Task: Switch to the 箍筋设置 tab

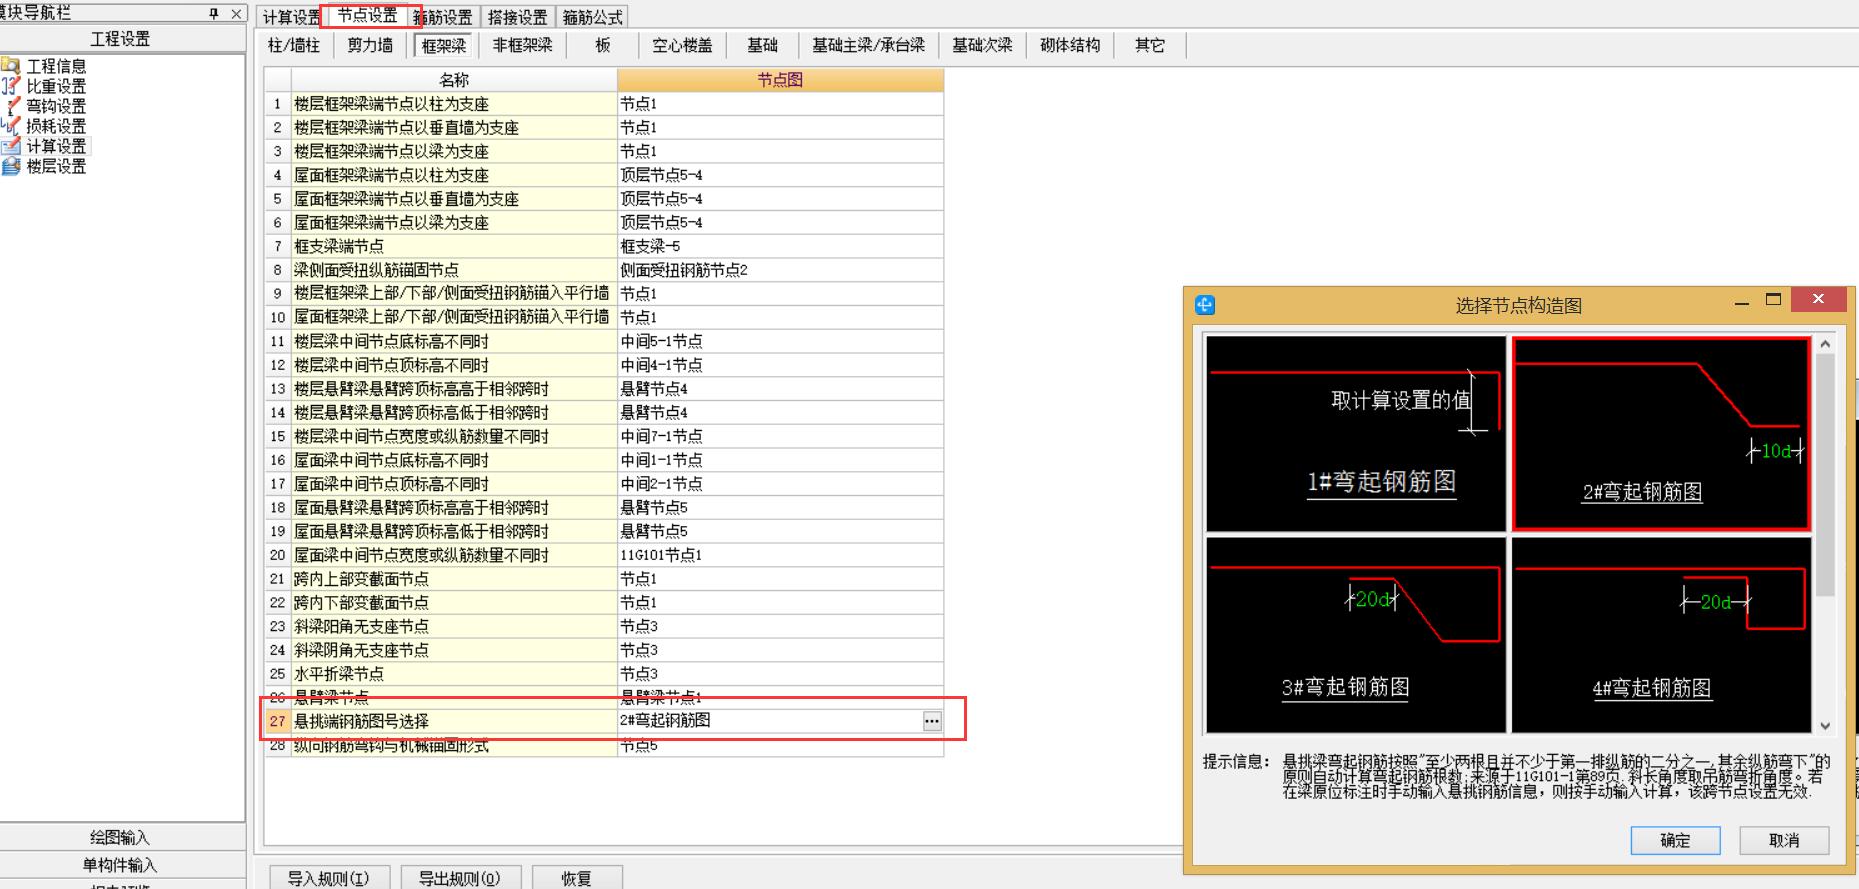Action: point(443,17)
